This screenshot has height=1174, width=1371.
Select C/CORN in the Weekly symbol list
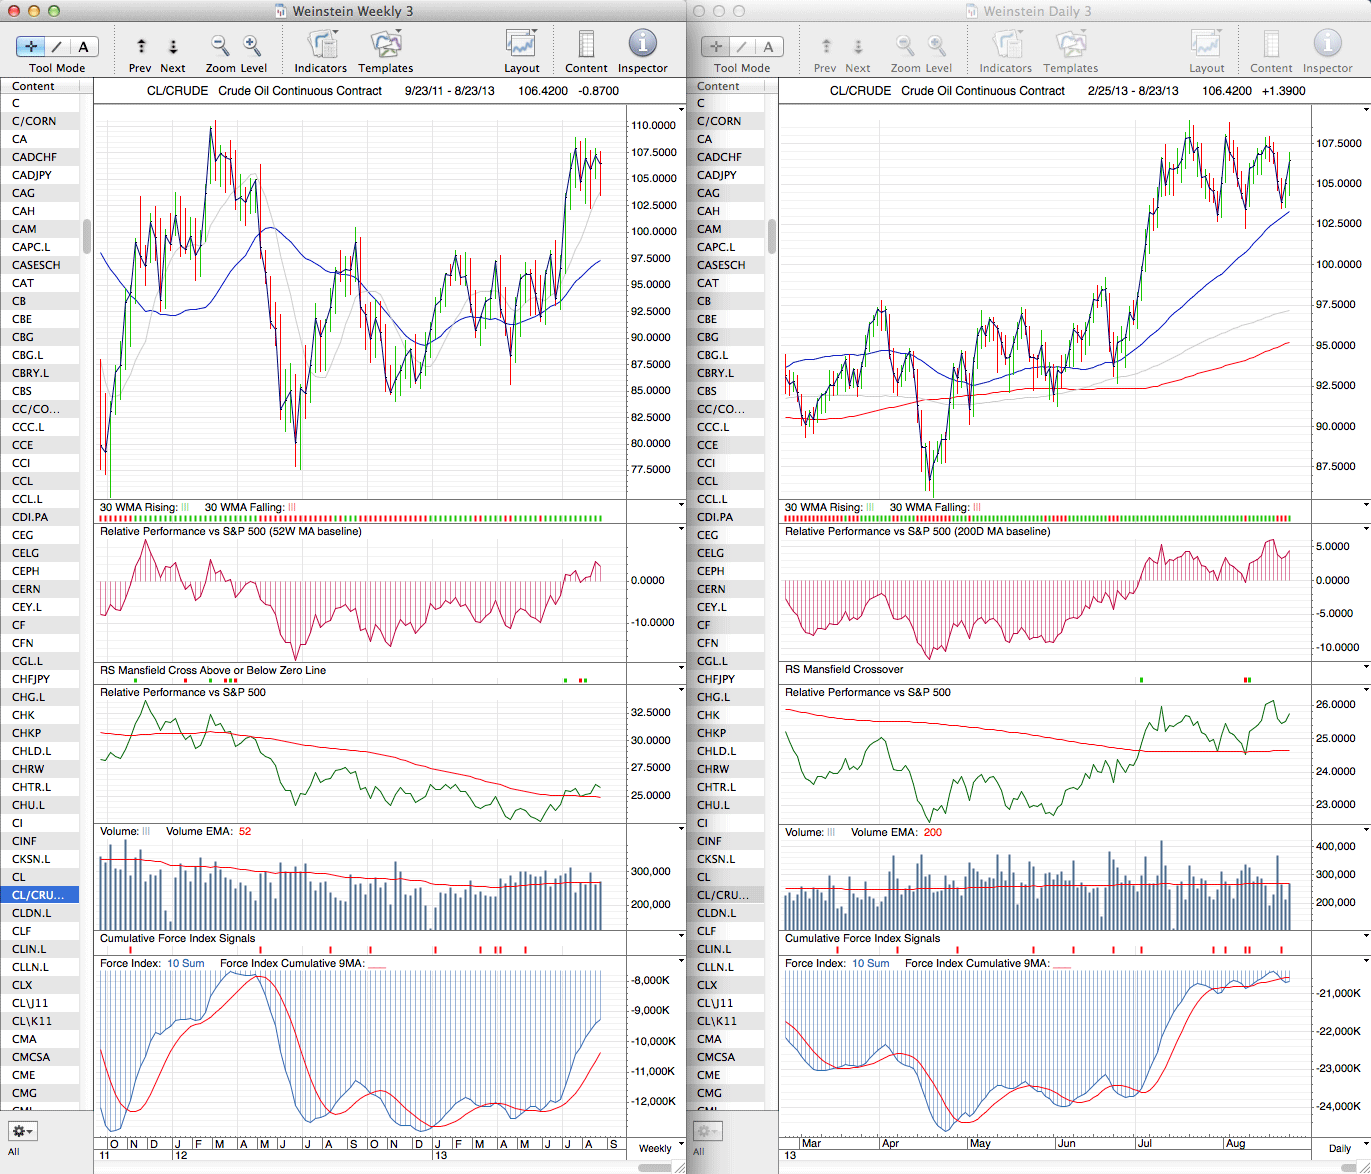click(x=34, y=121)
